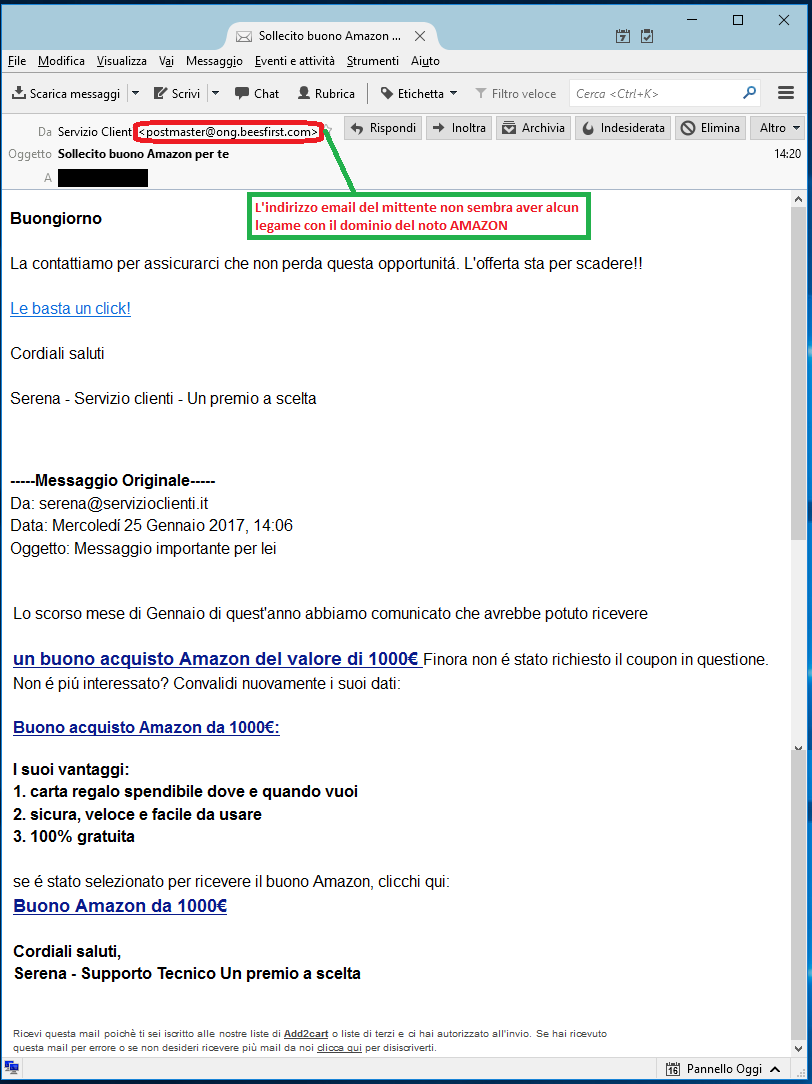Click the redacted recipient in the A field

pos(103,178)
